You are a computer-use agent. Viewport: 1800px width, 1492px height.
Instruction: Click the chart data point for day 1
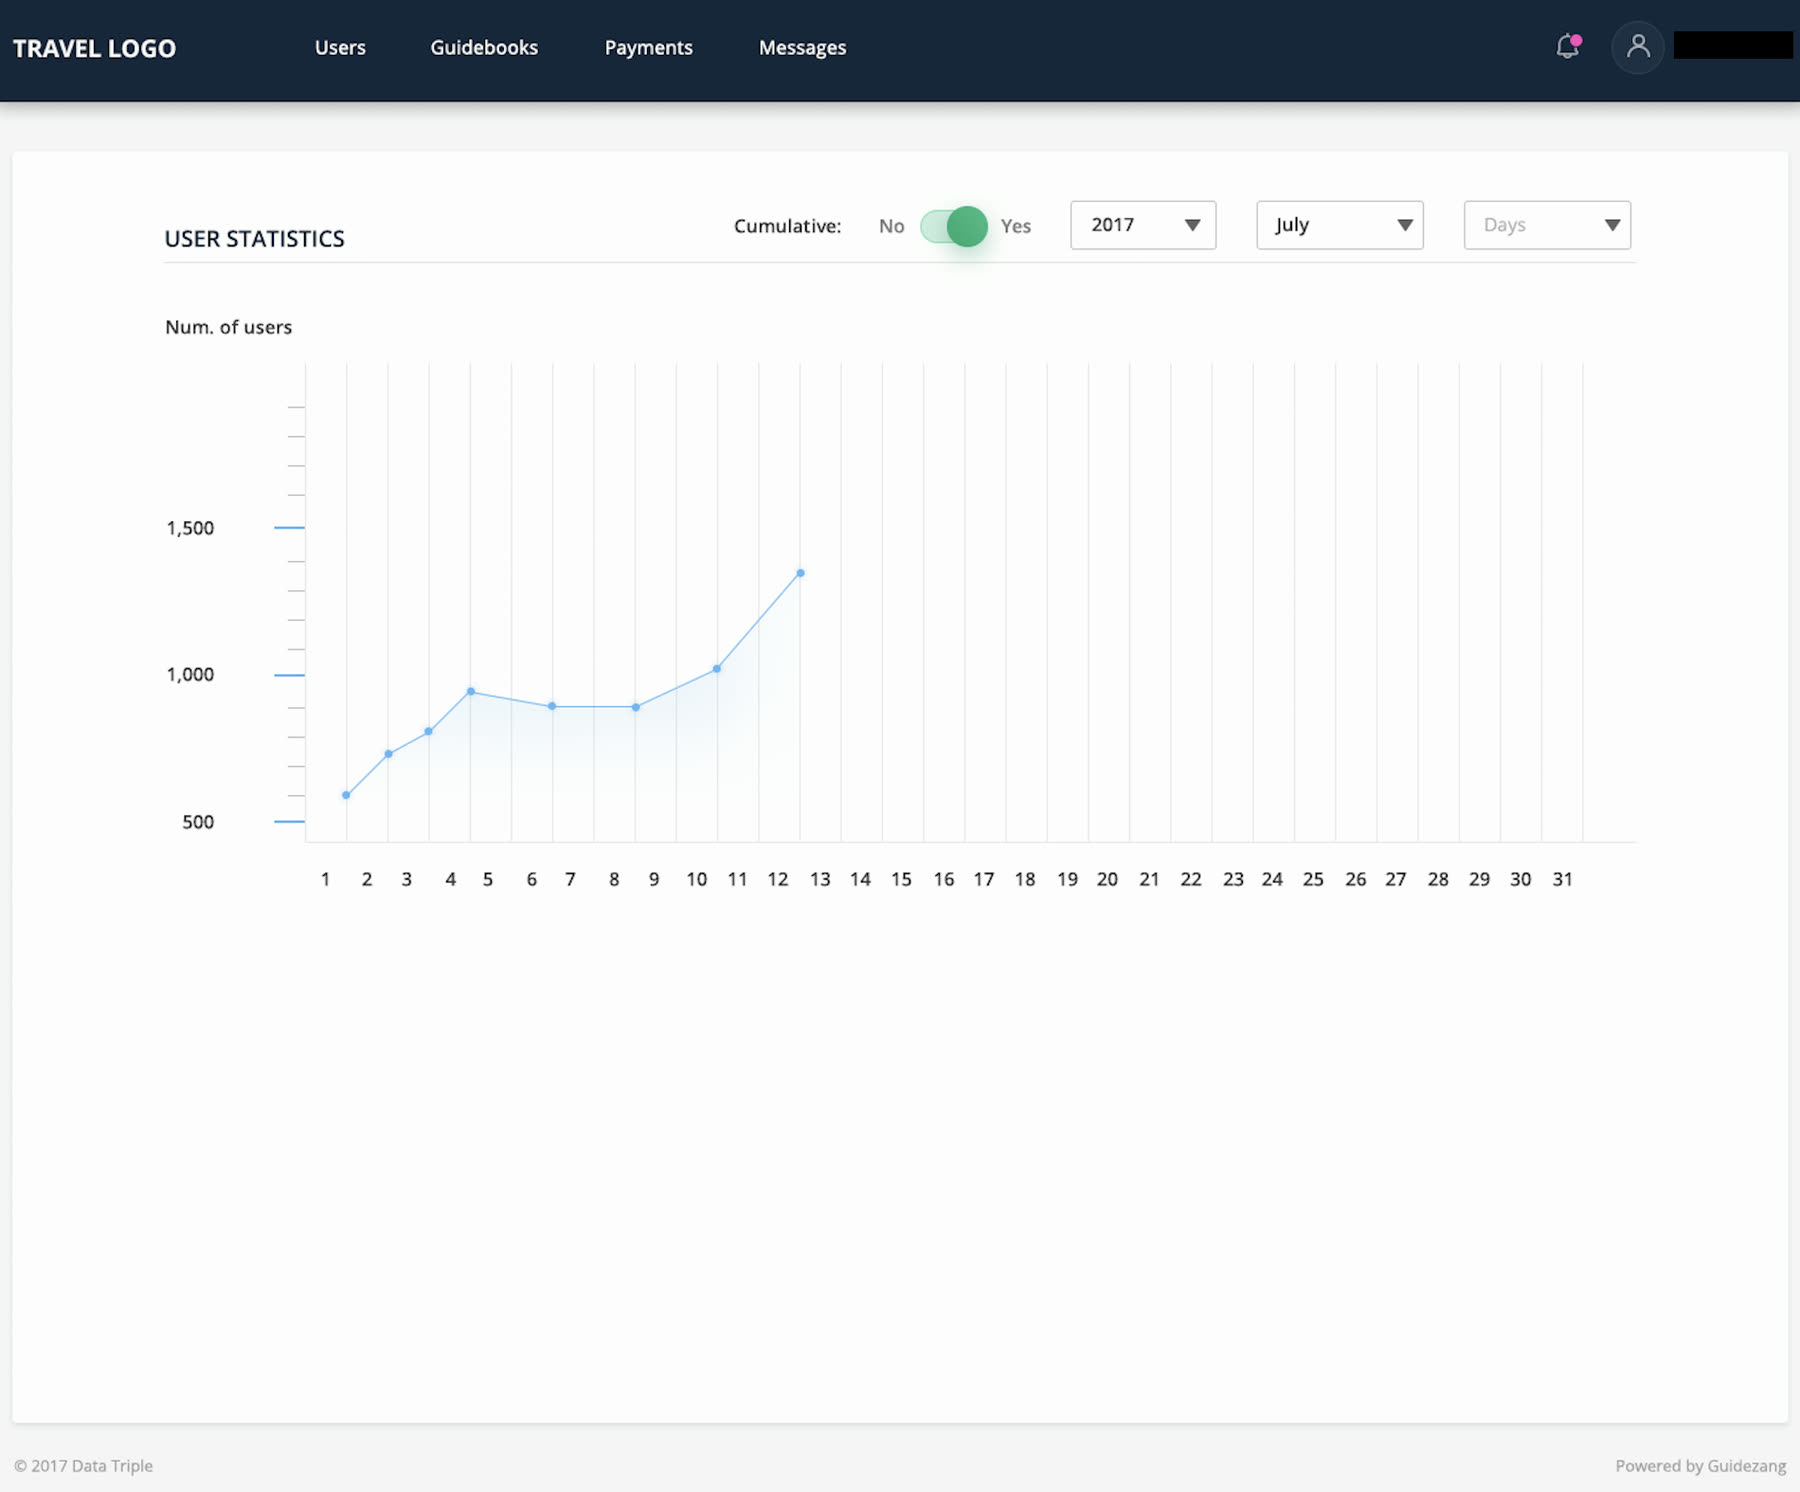point(346,795)
